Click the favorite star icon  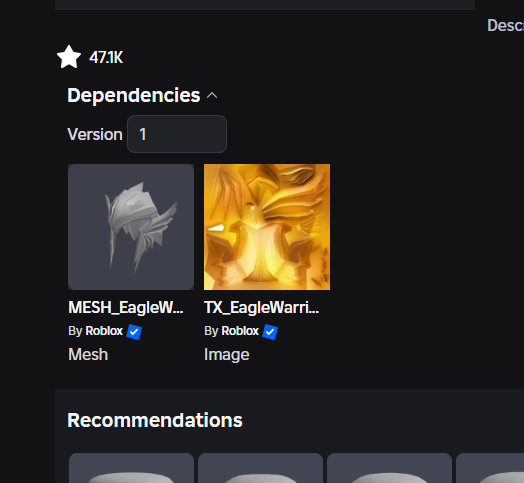point(69,57)
